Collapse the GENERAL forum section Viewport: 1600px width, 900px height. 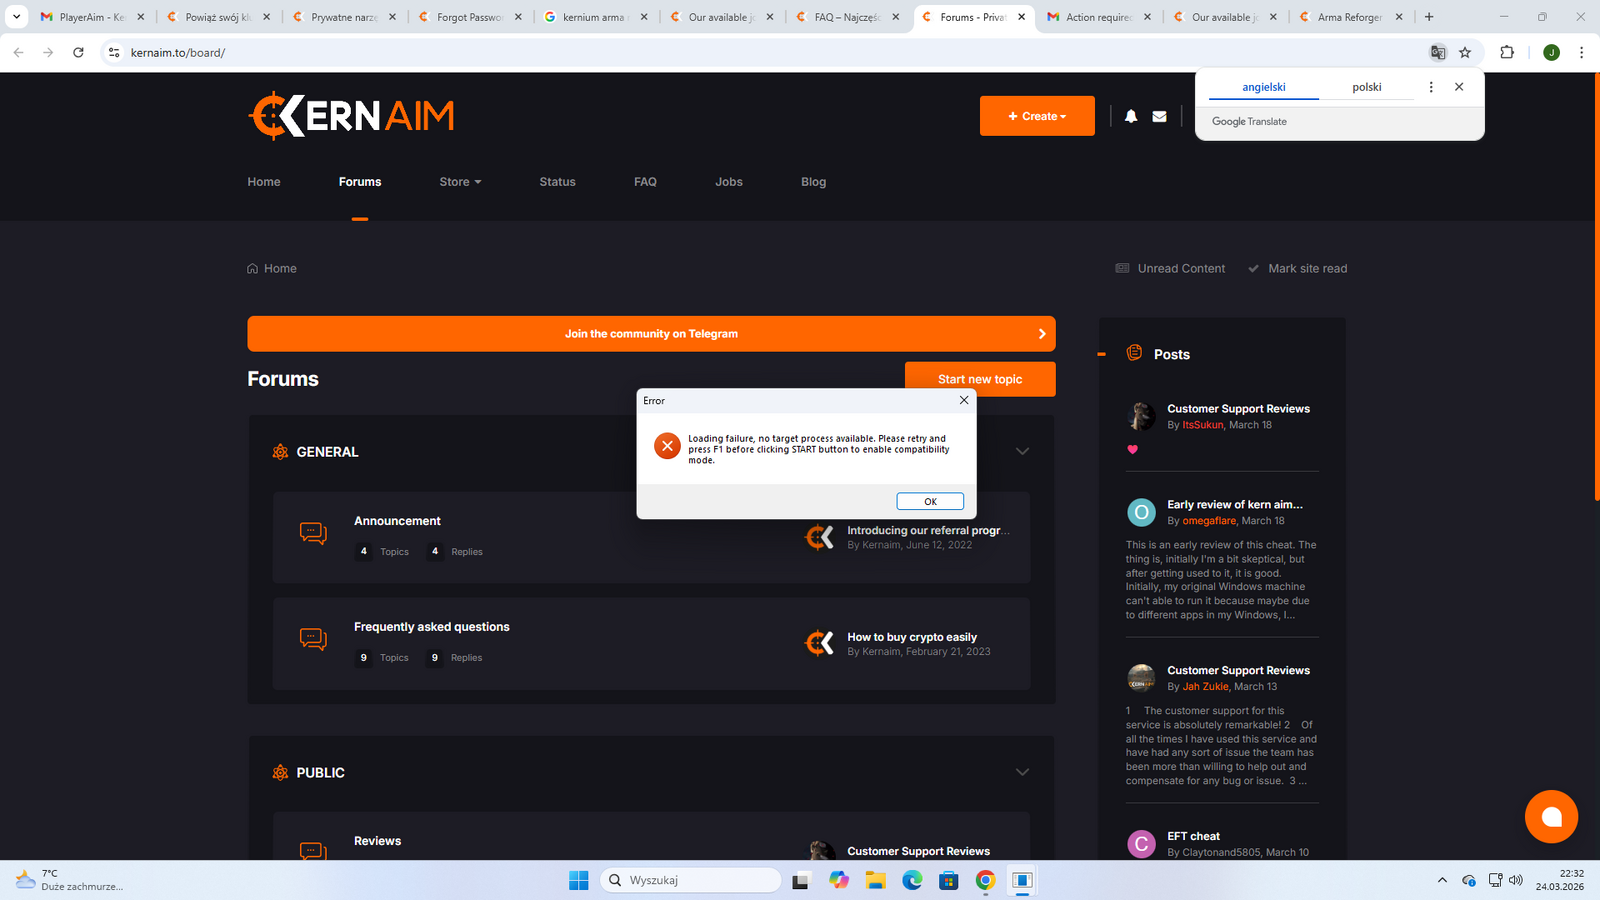[1022, 451]
